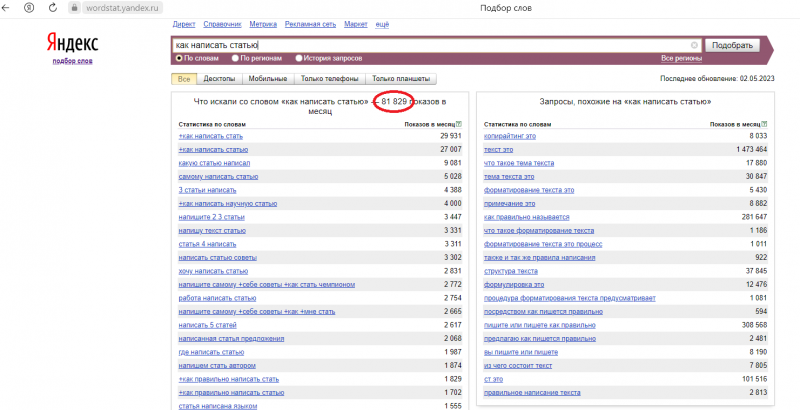Open the Yandex browser home icon
800x410 pixels.
tap(30, 8)
